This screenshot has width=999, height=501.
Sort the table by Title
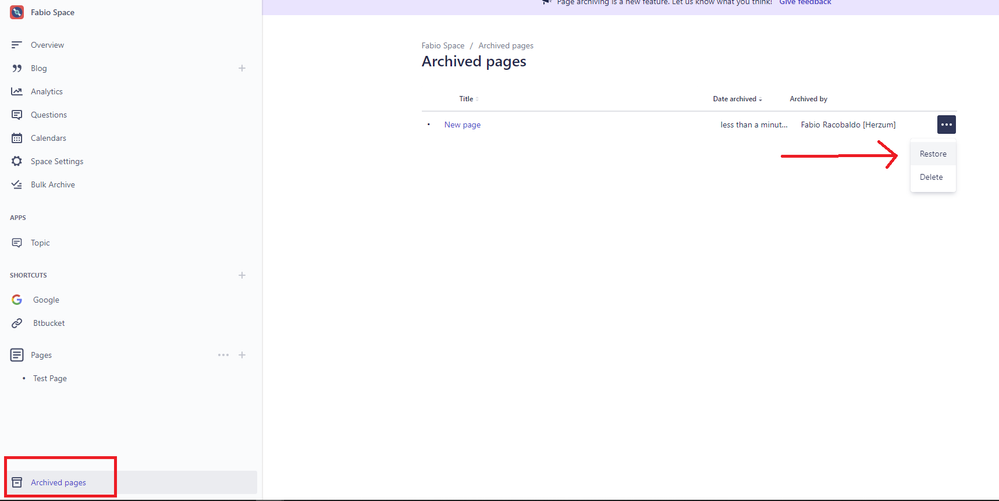click(x=468, y=99)
